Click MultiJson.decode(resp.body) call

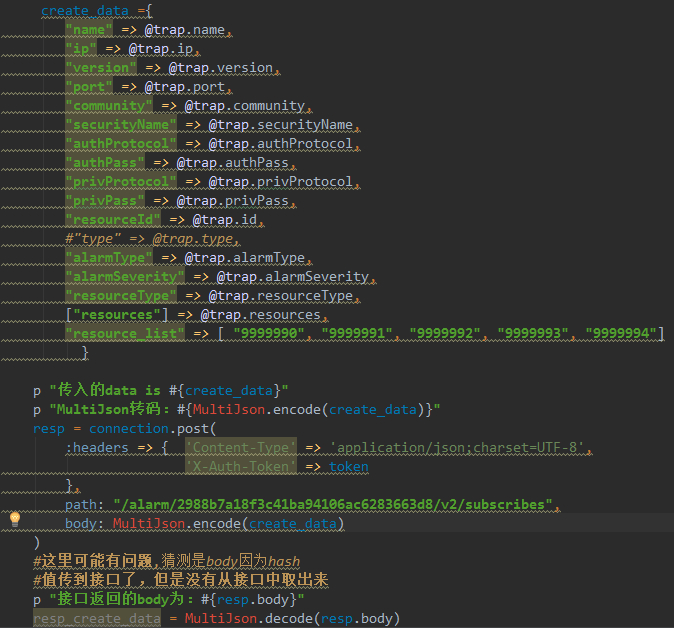pyautogui.click(x=292, y=619)
